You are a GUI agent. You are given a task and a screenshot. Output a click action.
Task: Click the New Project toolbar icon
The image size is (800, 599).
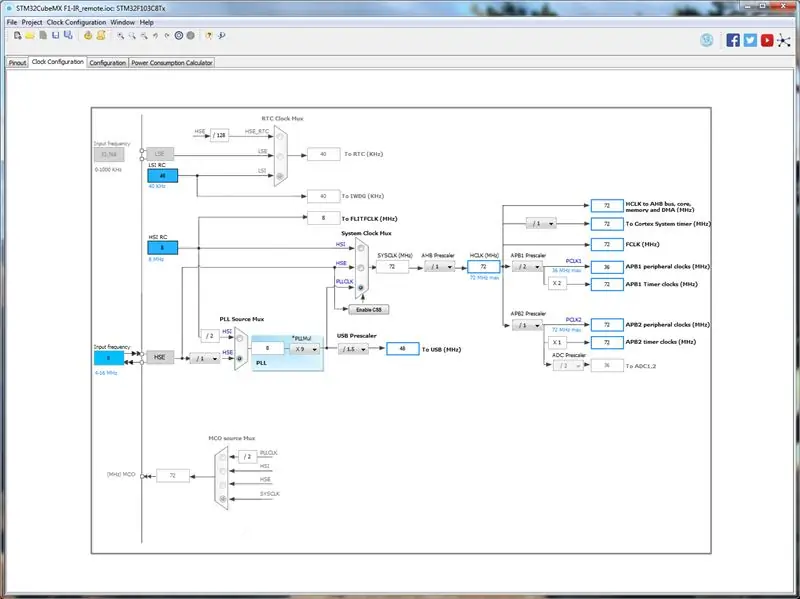(17, 35)
